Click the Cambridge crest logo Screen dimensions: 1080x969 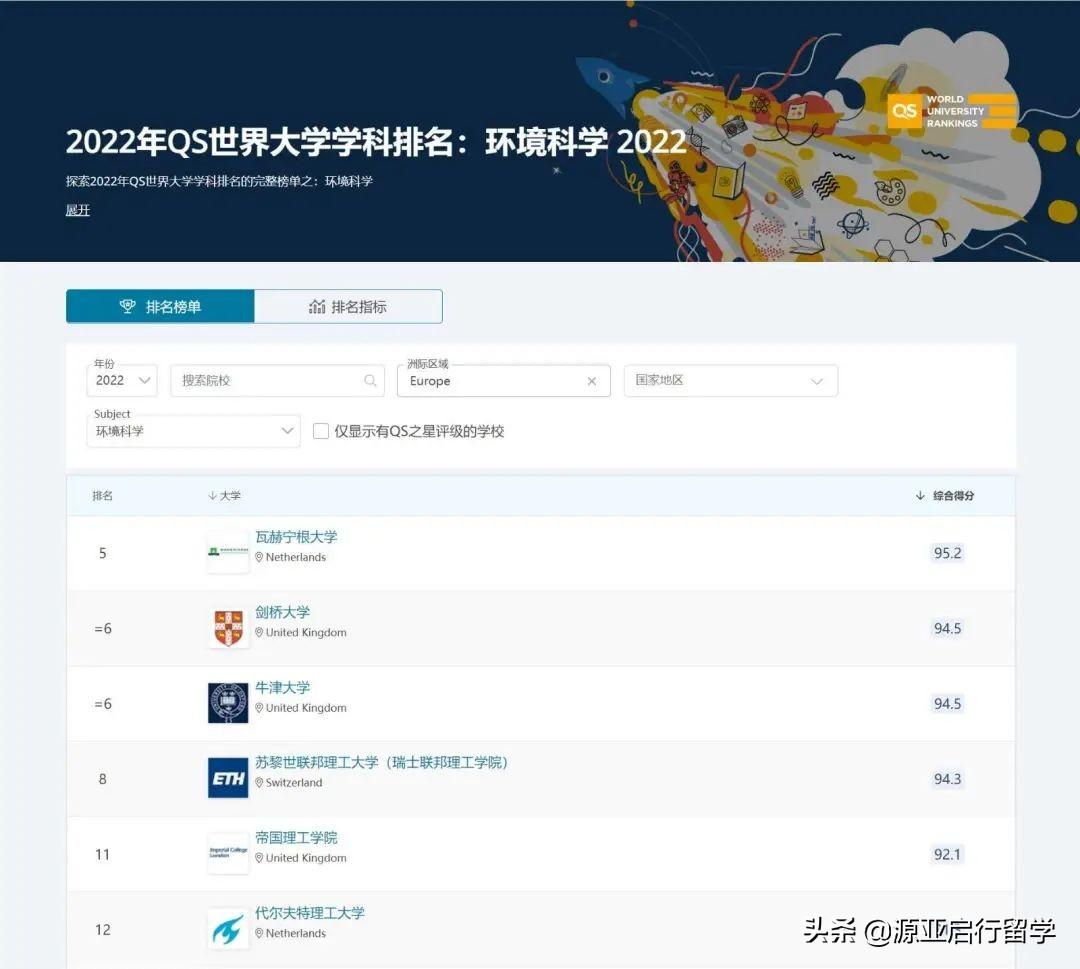tap(228, 627)
